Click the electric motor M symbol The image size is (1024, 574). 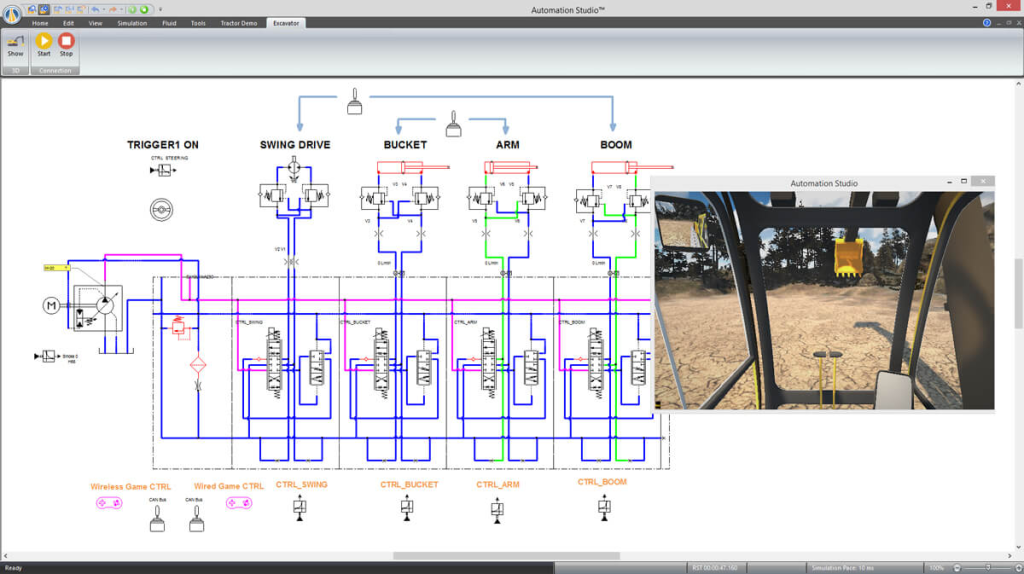click(51, 305)
